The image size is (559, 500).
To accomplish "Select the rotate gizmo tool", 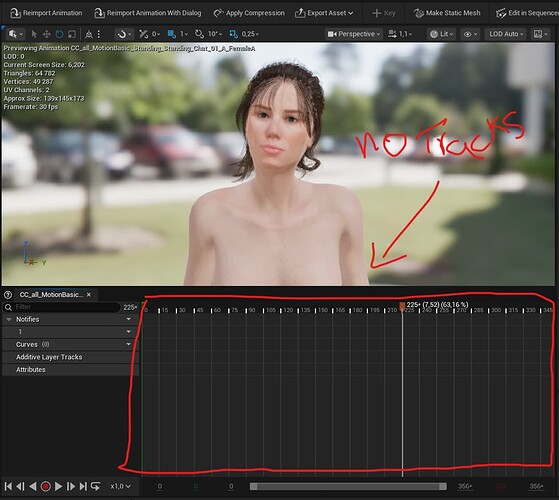I will click(59, 34).
